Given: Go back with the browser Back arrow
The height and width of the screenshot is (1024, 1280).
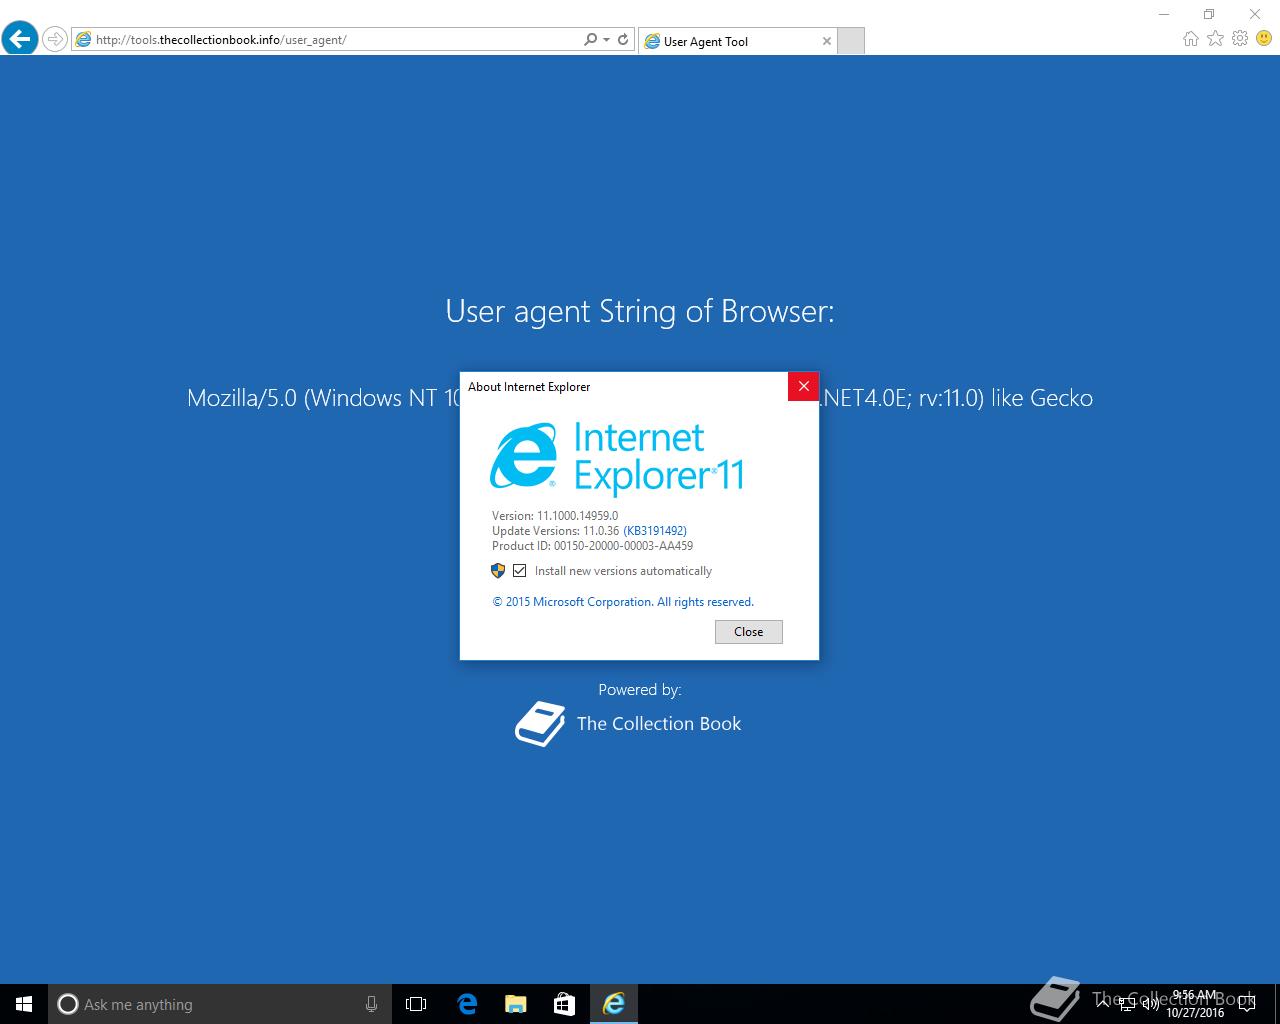Looking at the screenshot, I should 20,39.
